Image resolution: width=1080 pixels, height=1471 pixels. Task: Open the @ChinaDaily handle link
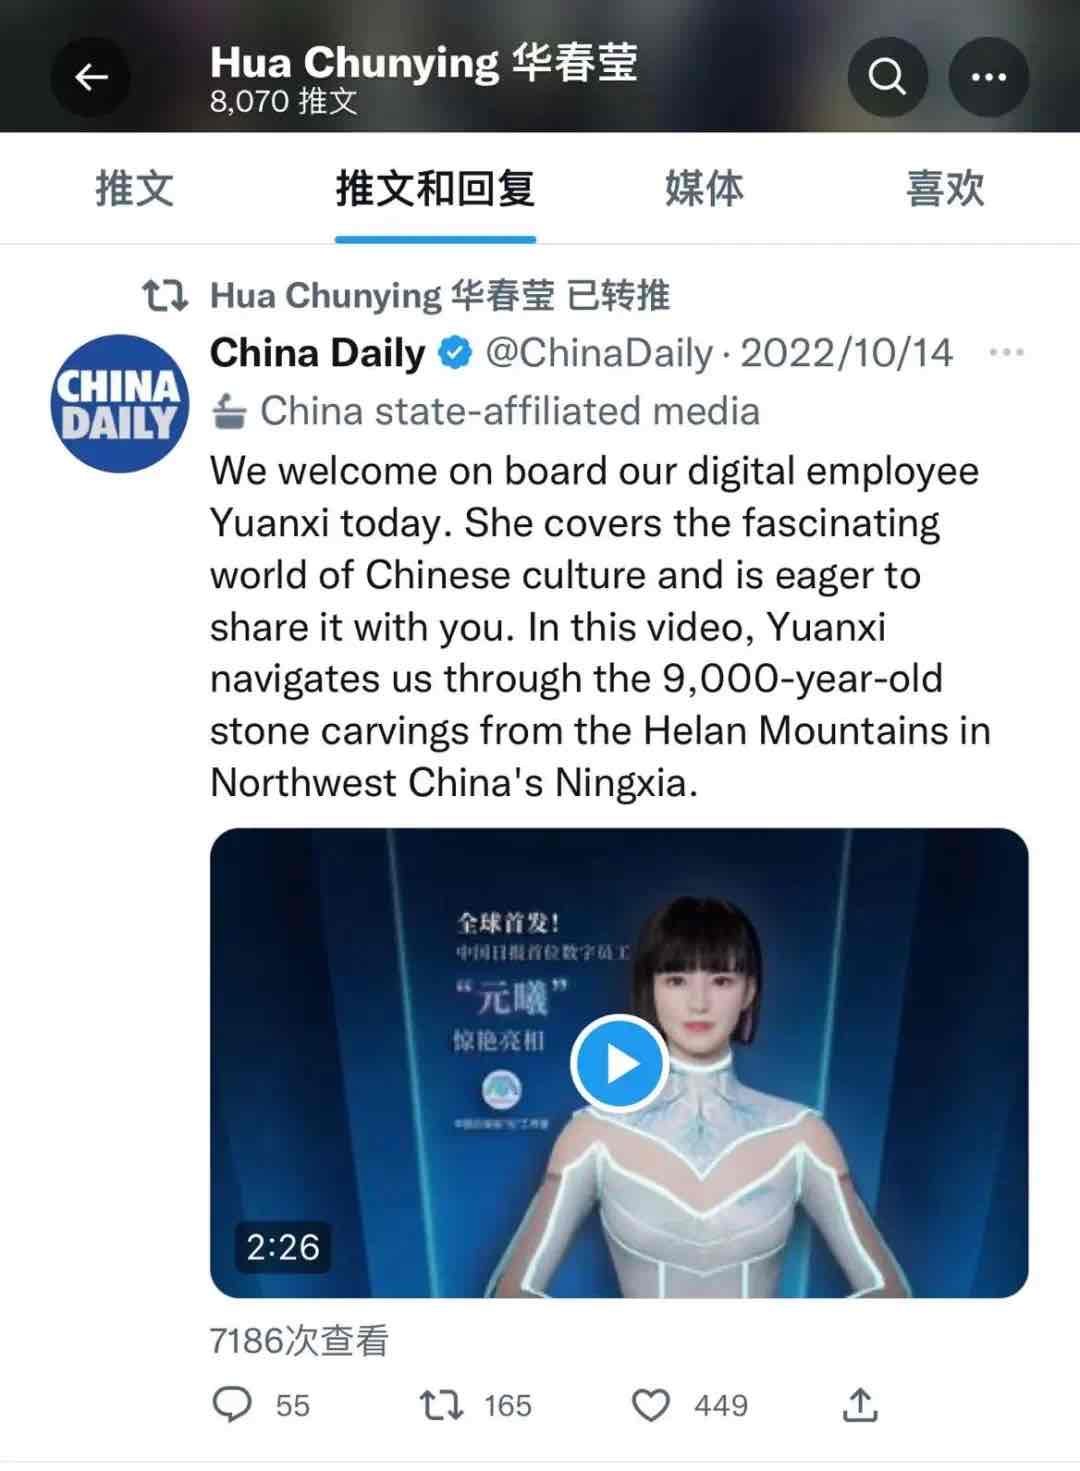(599, 353)
